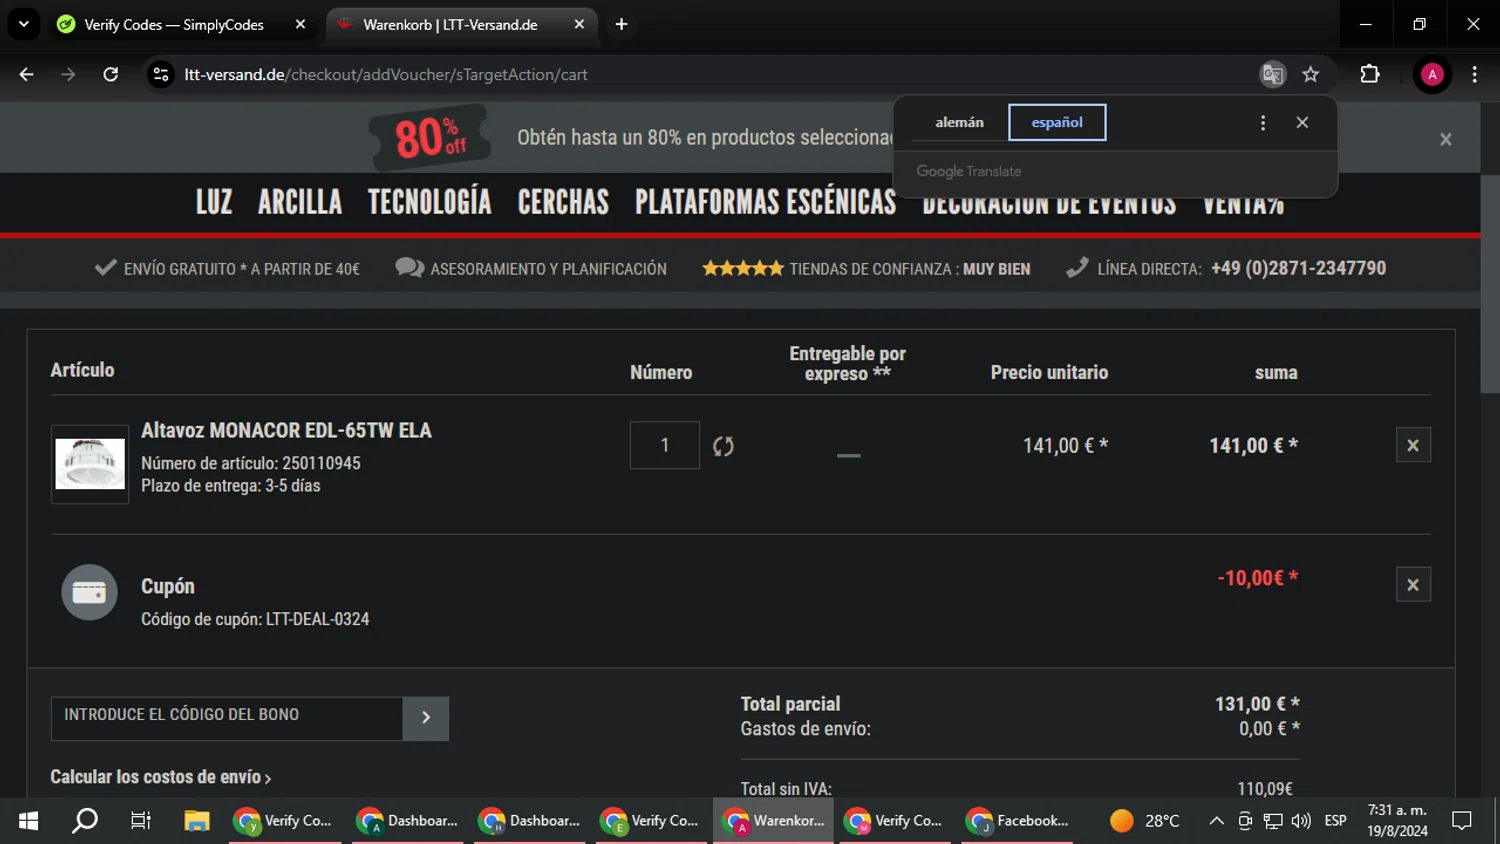
Task: Open network icon in system tray
Action: click(x=1273, y=821)
